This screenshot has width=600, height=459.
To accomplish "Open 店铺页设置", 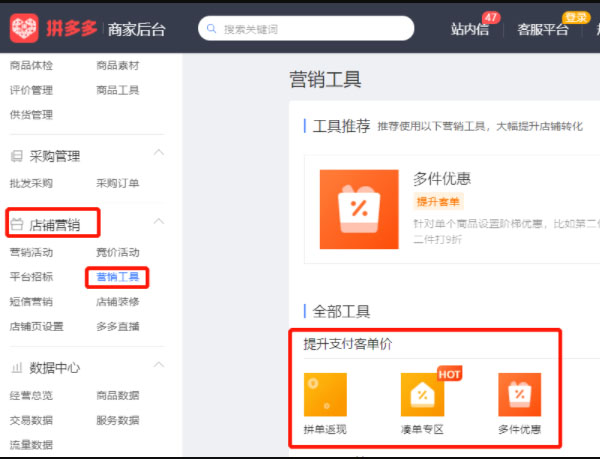I will tap(37, 326).
